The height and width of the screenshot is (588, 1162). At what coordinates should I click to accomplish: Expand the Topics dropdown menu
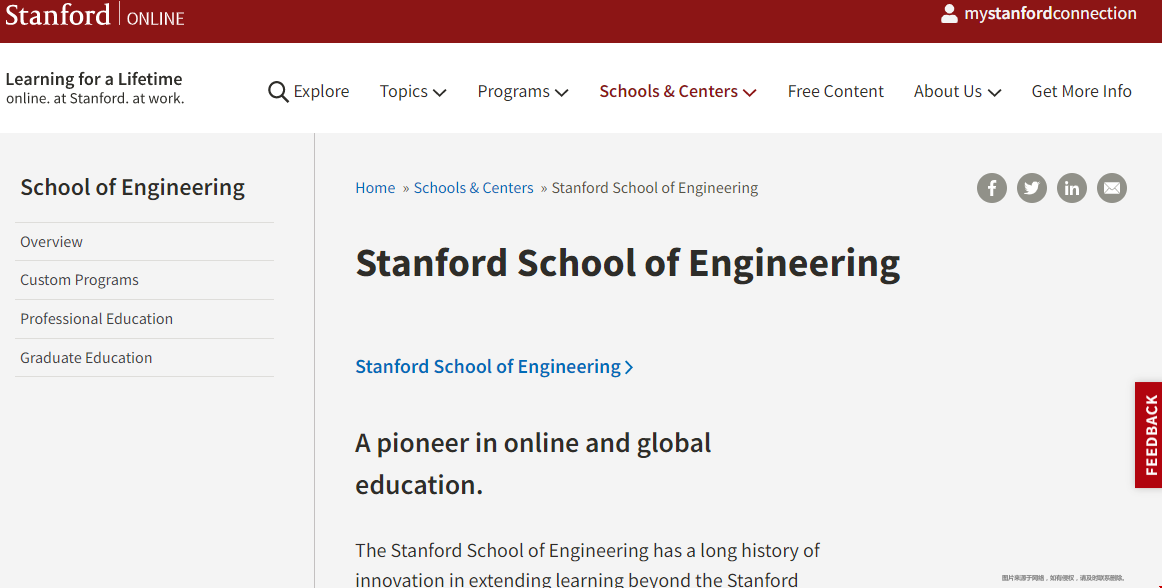(413, 91)
